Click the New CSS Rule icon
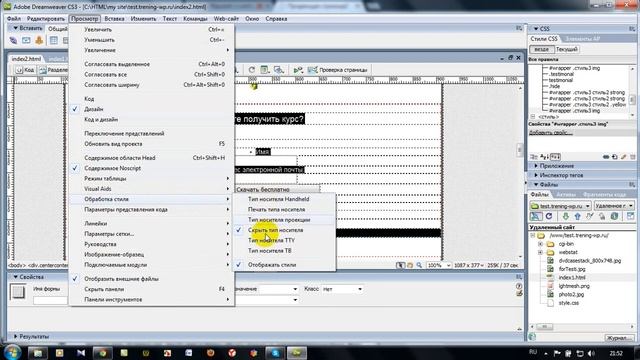The image size is (640, 360). pos(615,157)
